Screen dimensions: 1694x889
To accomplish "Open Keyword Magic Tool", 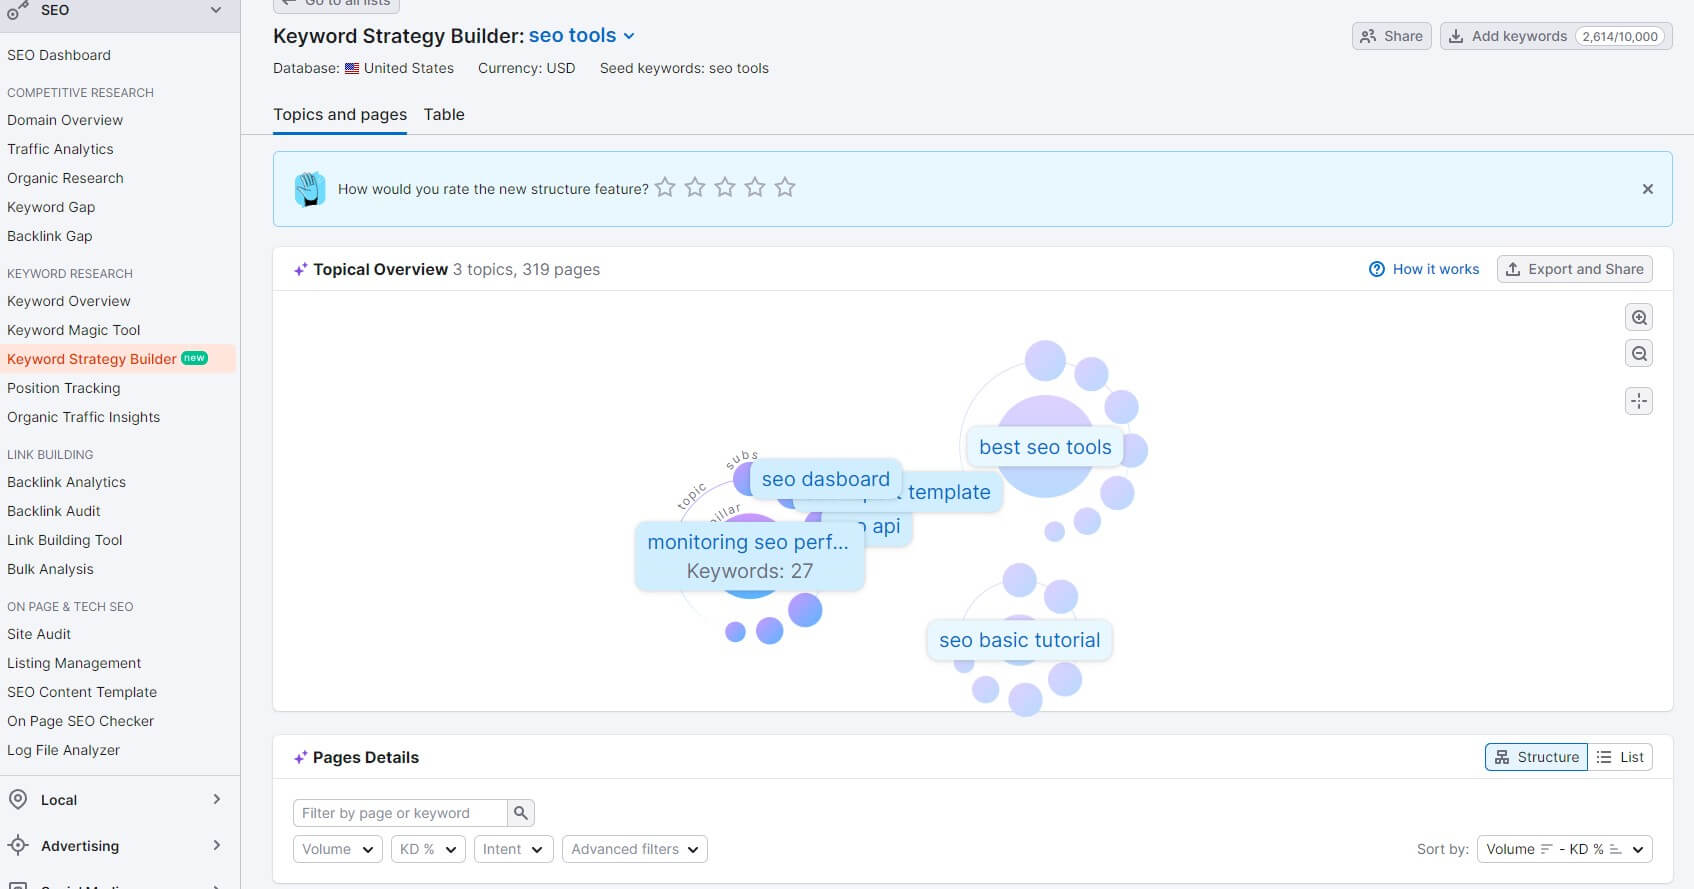I will click(74, 330).
